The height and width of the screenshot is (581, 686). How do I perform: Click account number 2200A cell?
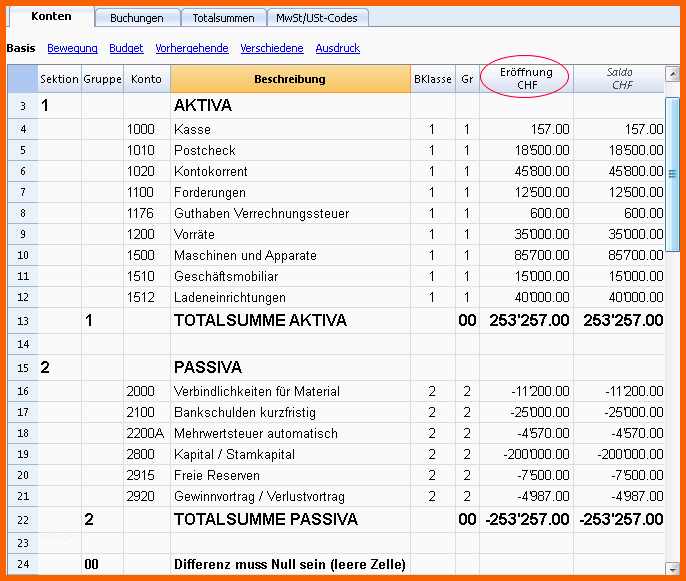(147, 433)
